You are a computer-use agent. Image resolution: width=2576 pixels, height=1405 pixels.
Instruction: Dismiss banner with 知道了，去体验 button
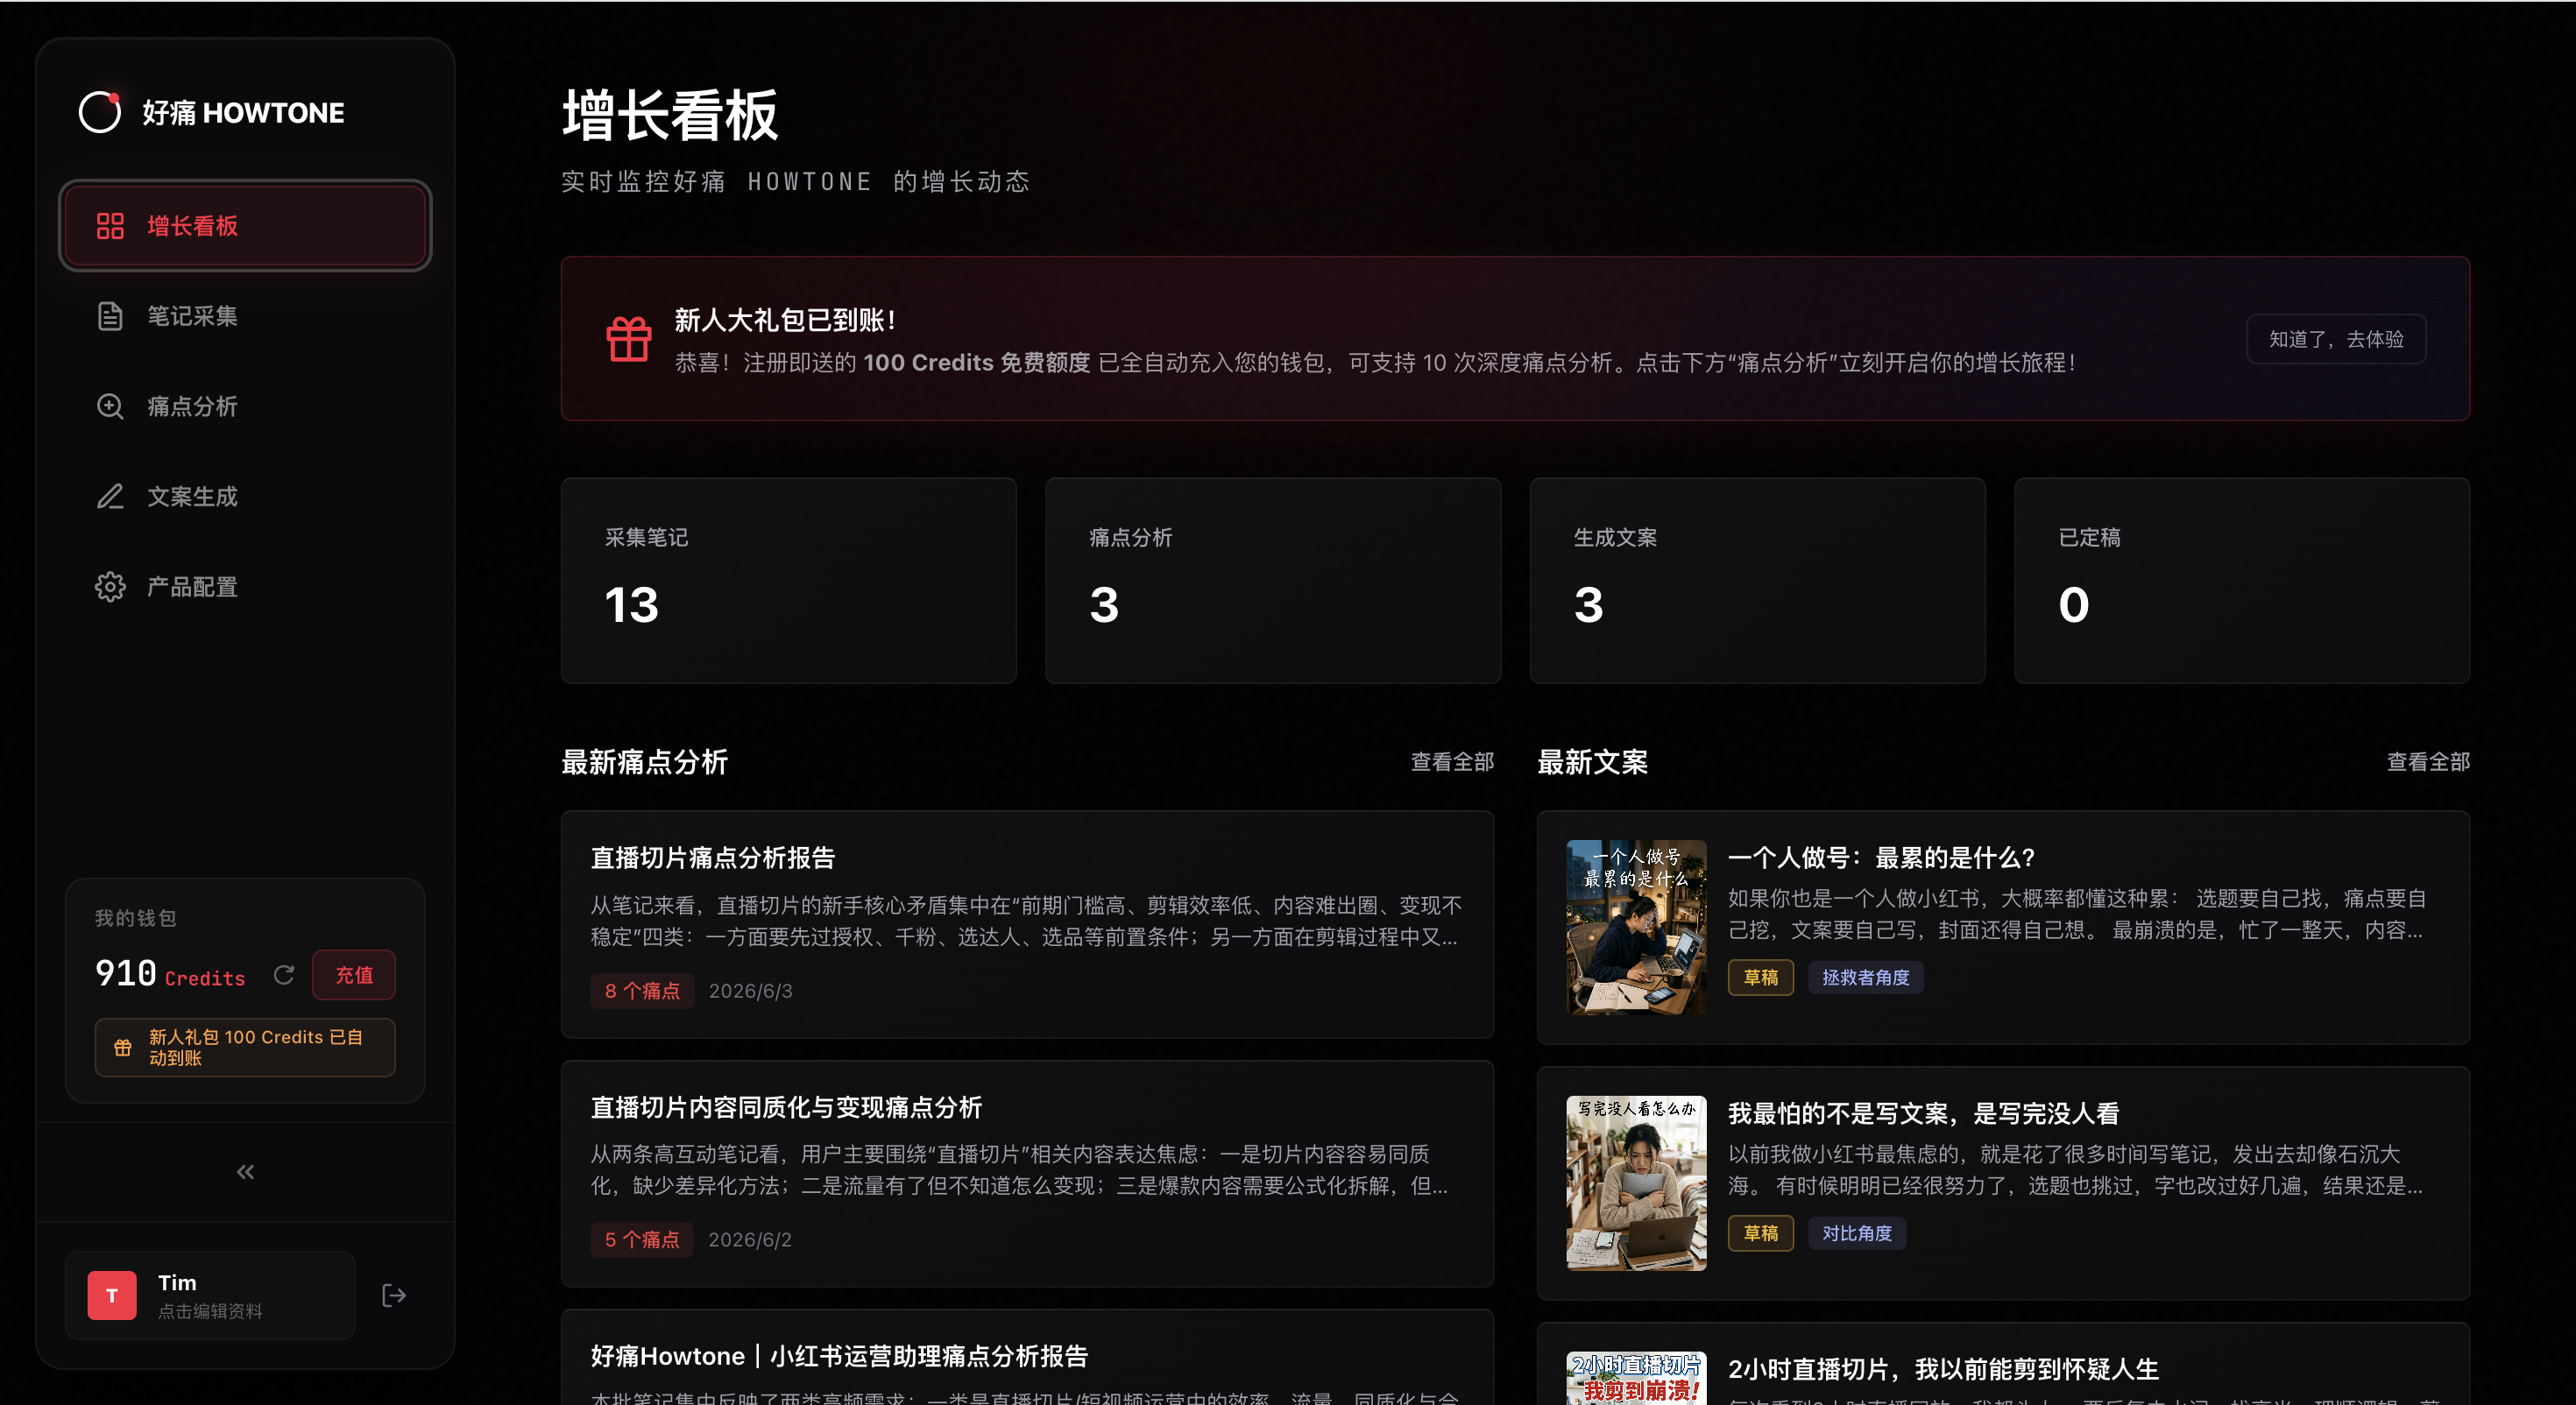point(2336,339)
